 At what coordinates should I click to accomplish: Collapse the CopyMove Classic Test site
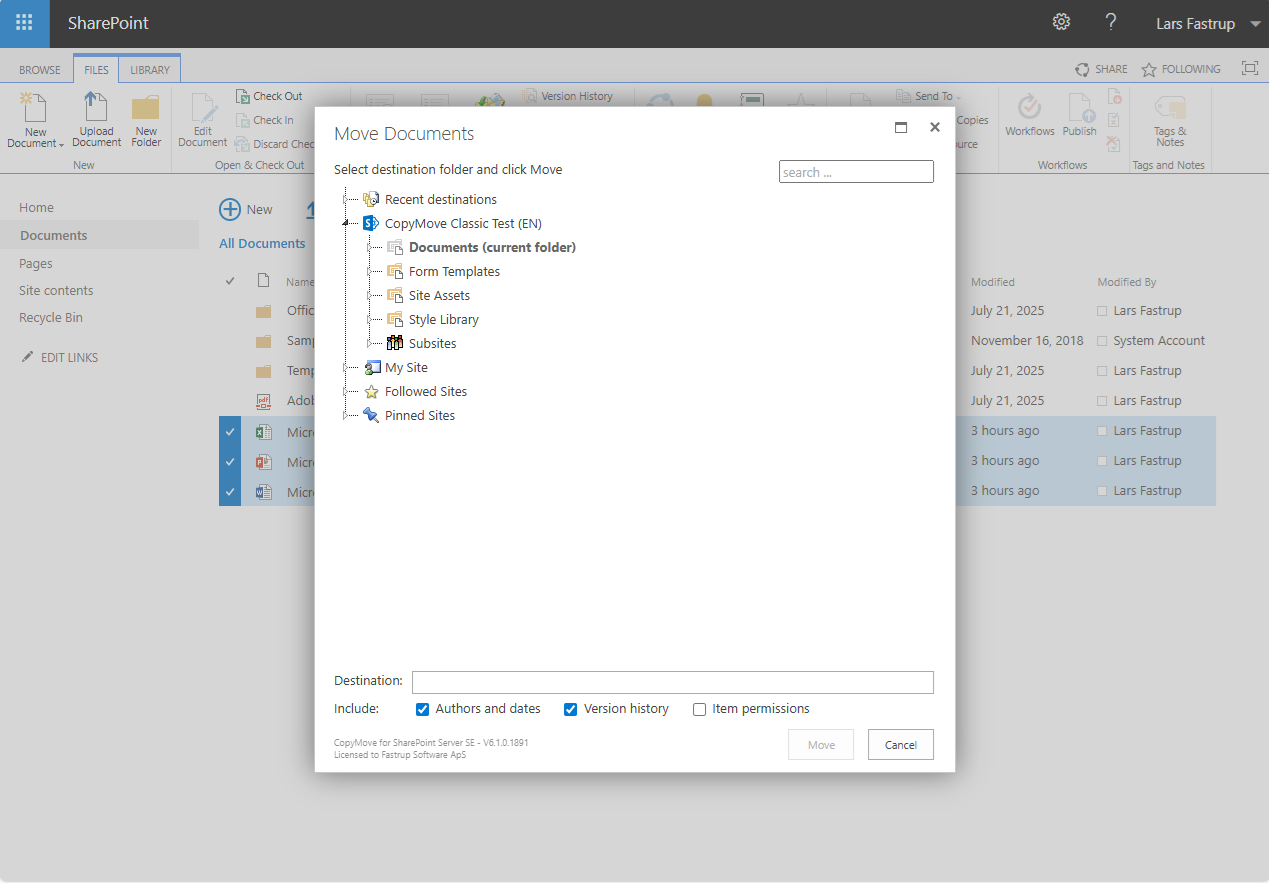[346, 223]
